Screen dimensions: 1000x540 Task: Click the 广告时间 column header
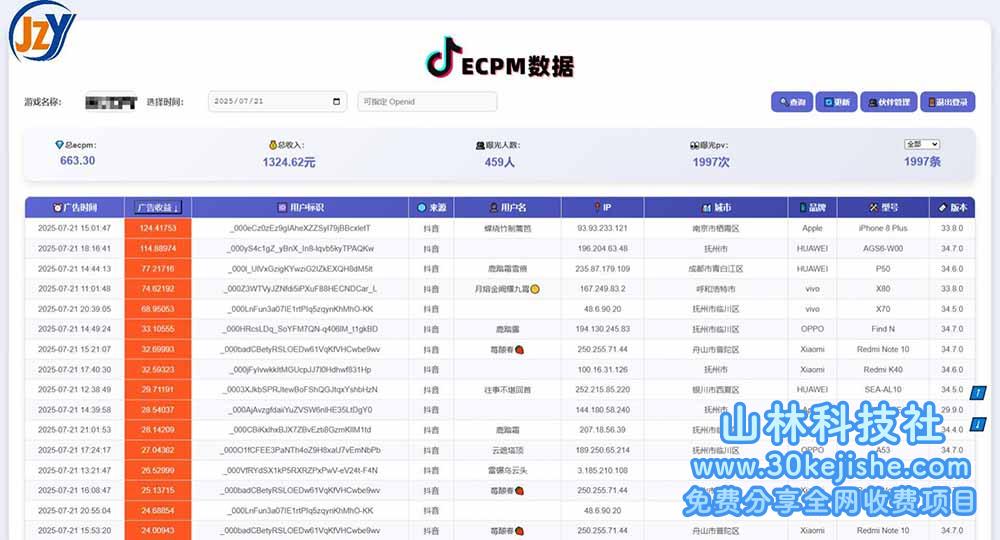point(75,207)
